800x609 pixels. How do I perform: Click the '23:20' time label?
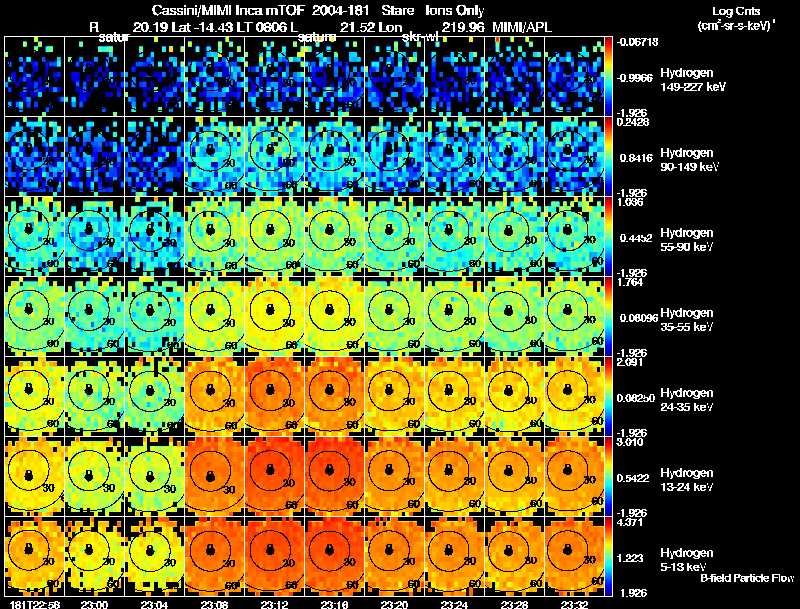coord(394,605)
